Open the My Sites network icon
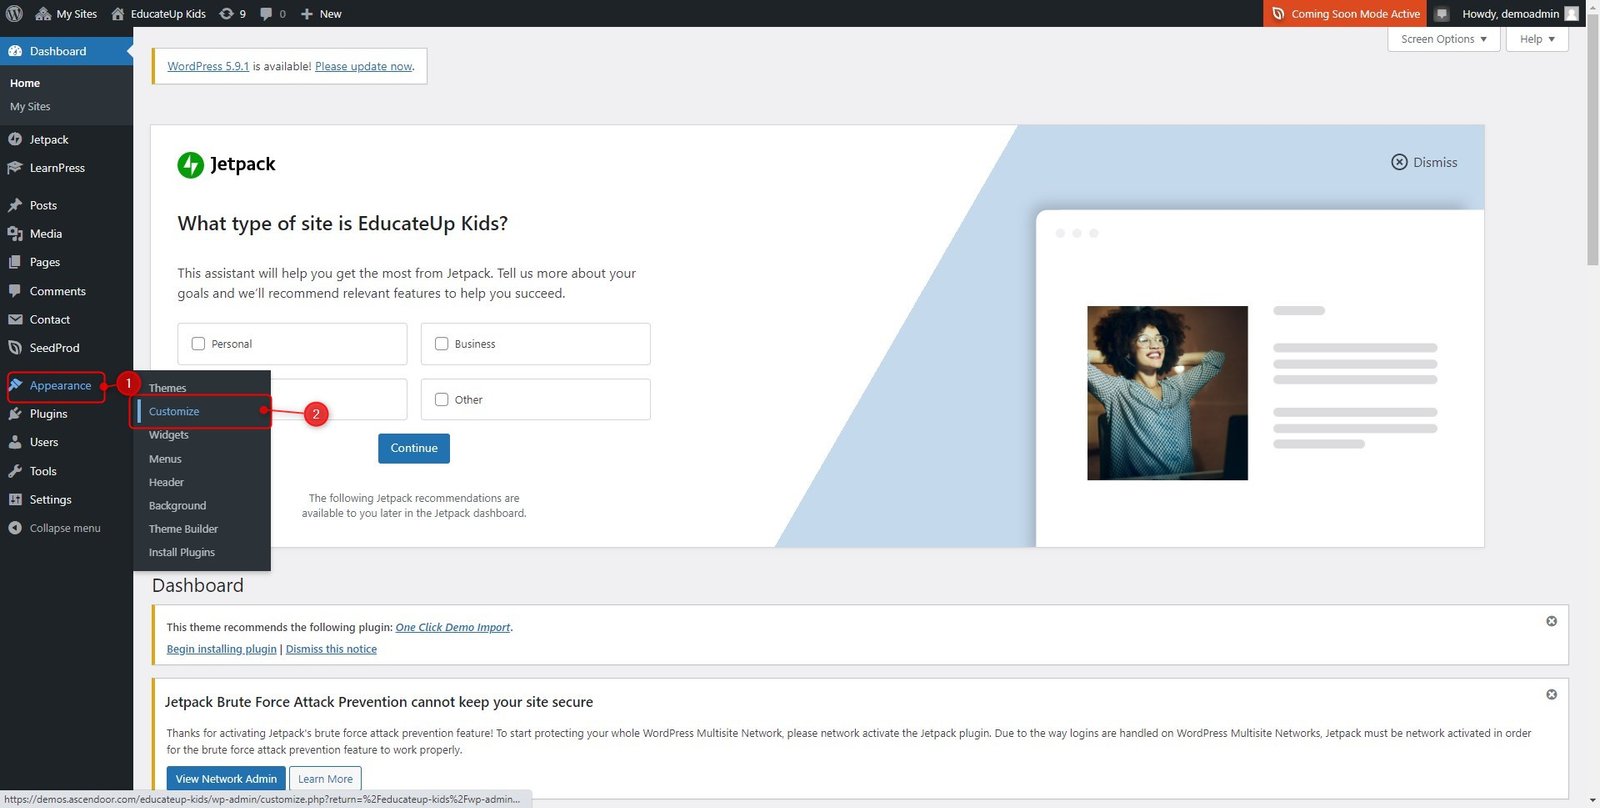 coord(43,14)
